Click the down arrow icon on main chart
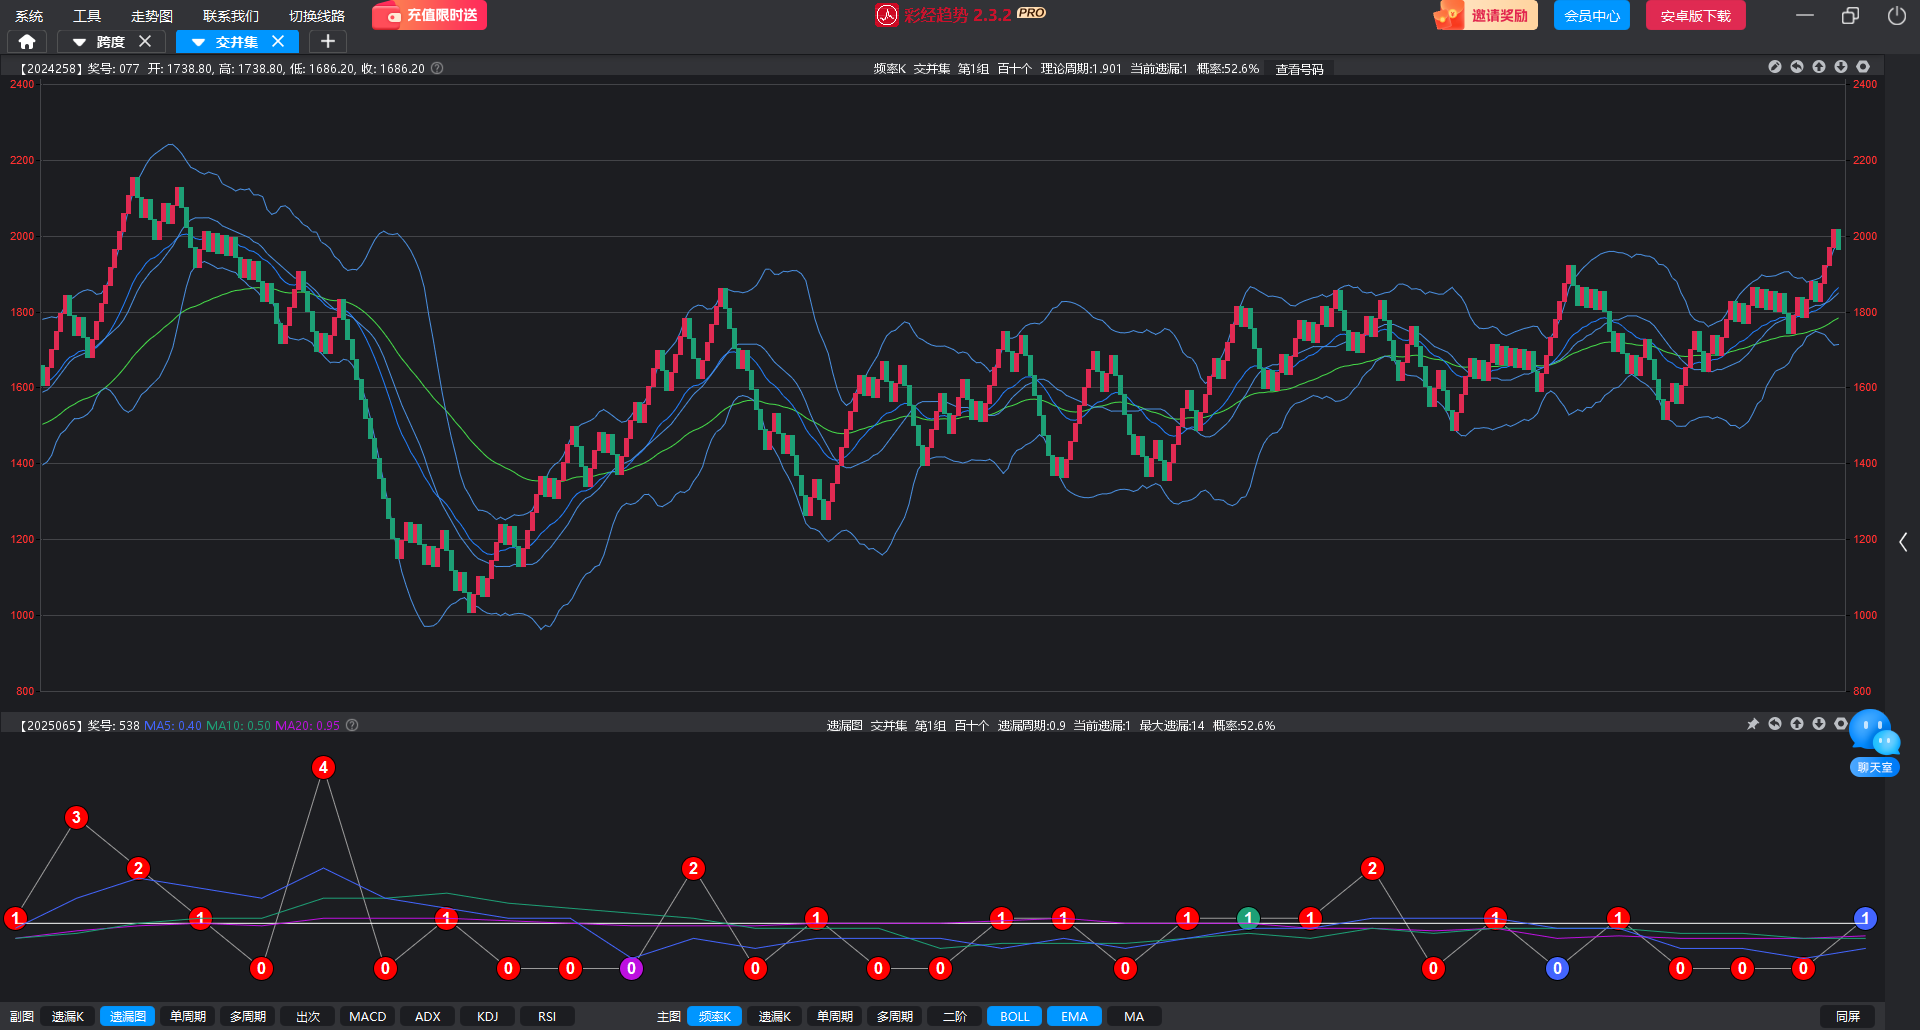 [1841, 67]
